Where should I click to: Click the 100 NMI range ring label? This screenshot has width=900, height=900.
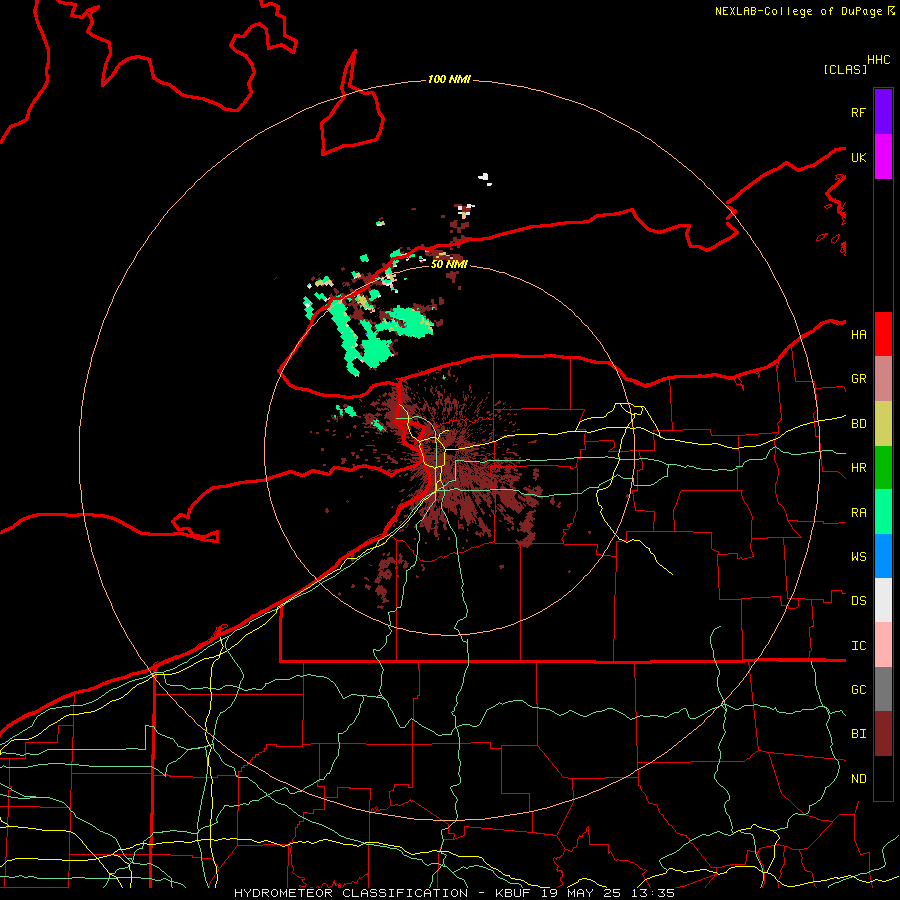pyautogui.click(x=449, y=79)
